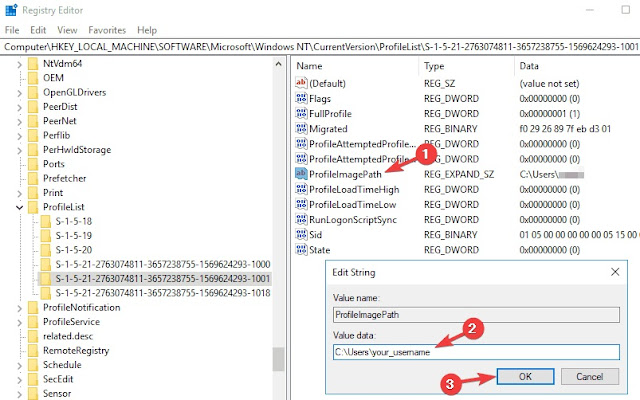Select the Perflib tree item

tap(56, 136)
